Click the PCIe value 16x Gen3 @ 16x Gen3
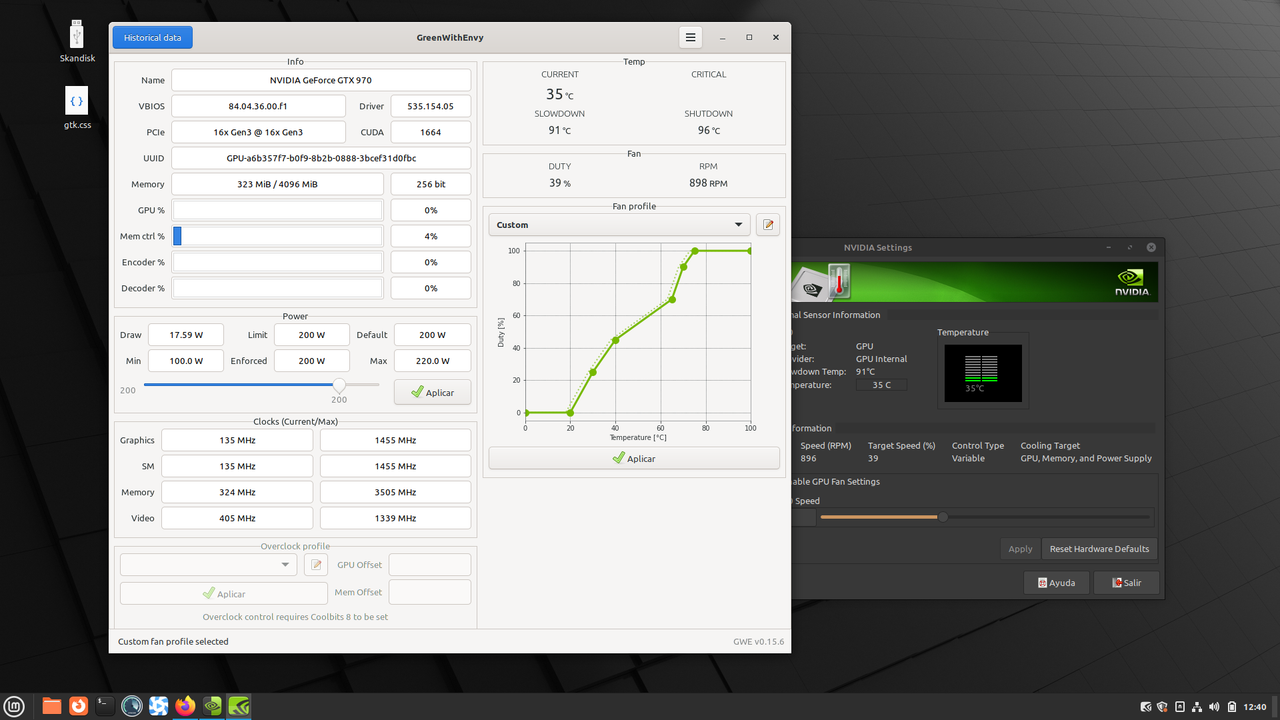 258,132
